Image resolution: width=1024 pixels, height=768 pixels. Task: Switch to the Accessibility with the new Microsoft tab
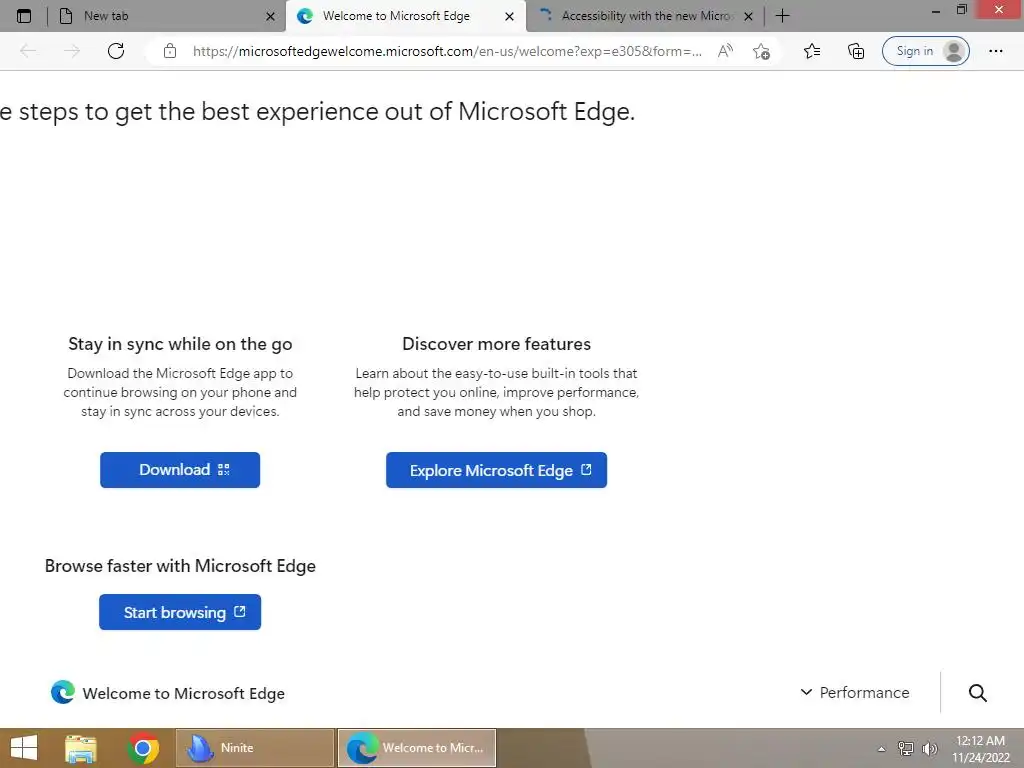[x=645, y=16]
